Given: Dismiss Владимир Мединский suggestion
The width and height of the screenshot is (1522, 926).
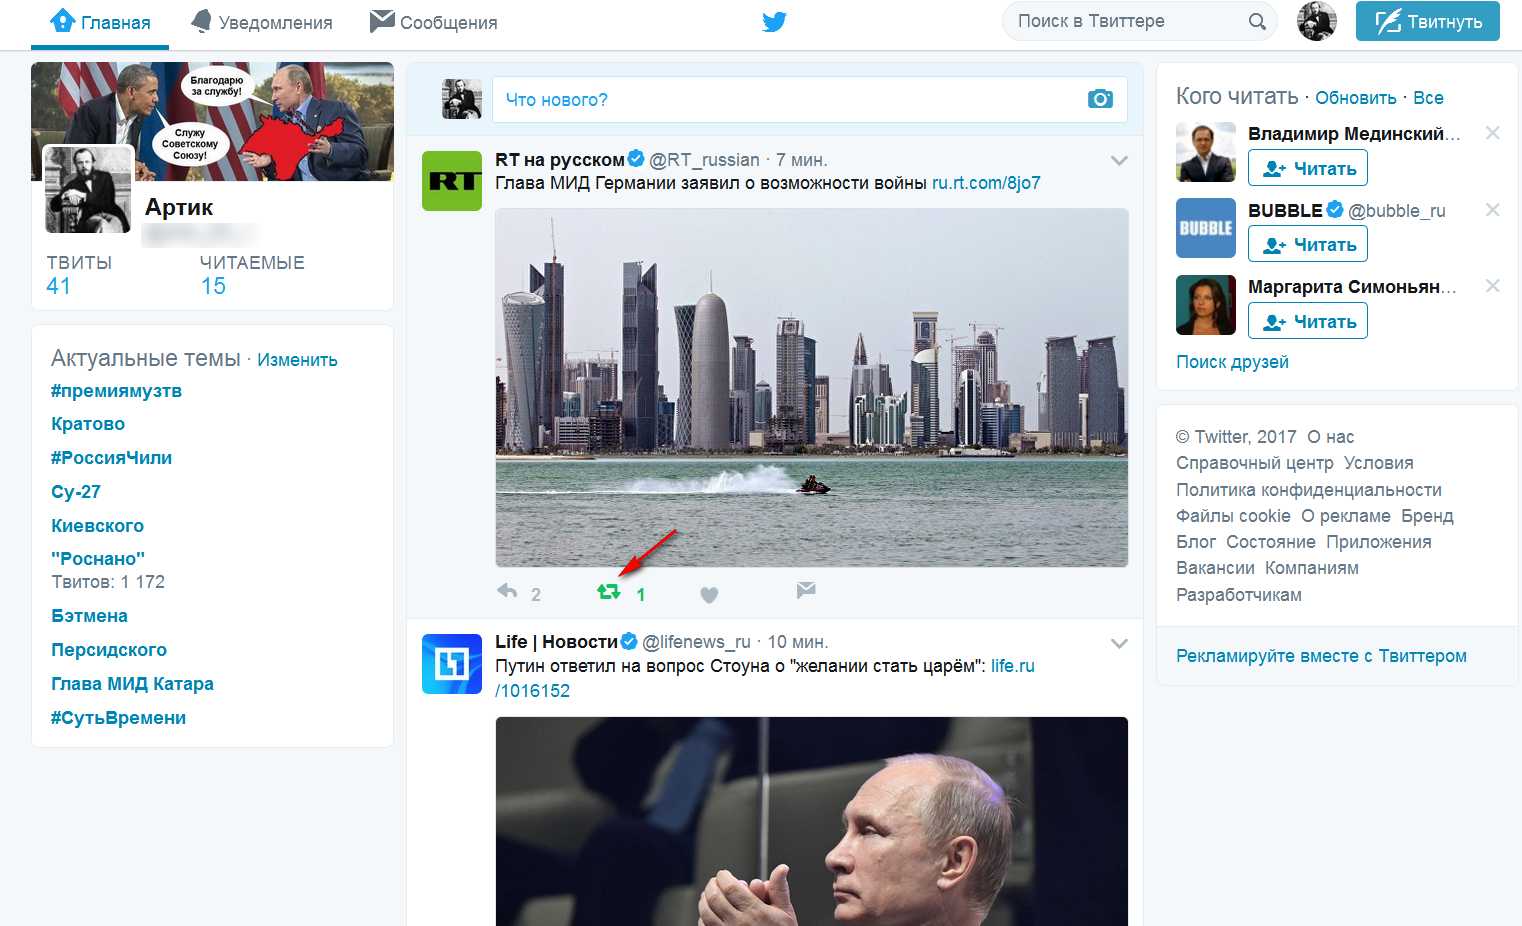Looking at the screenshot, I should (x=1492, y=133).
